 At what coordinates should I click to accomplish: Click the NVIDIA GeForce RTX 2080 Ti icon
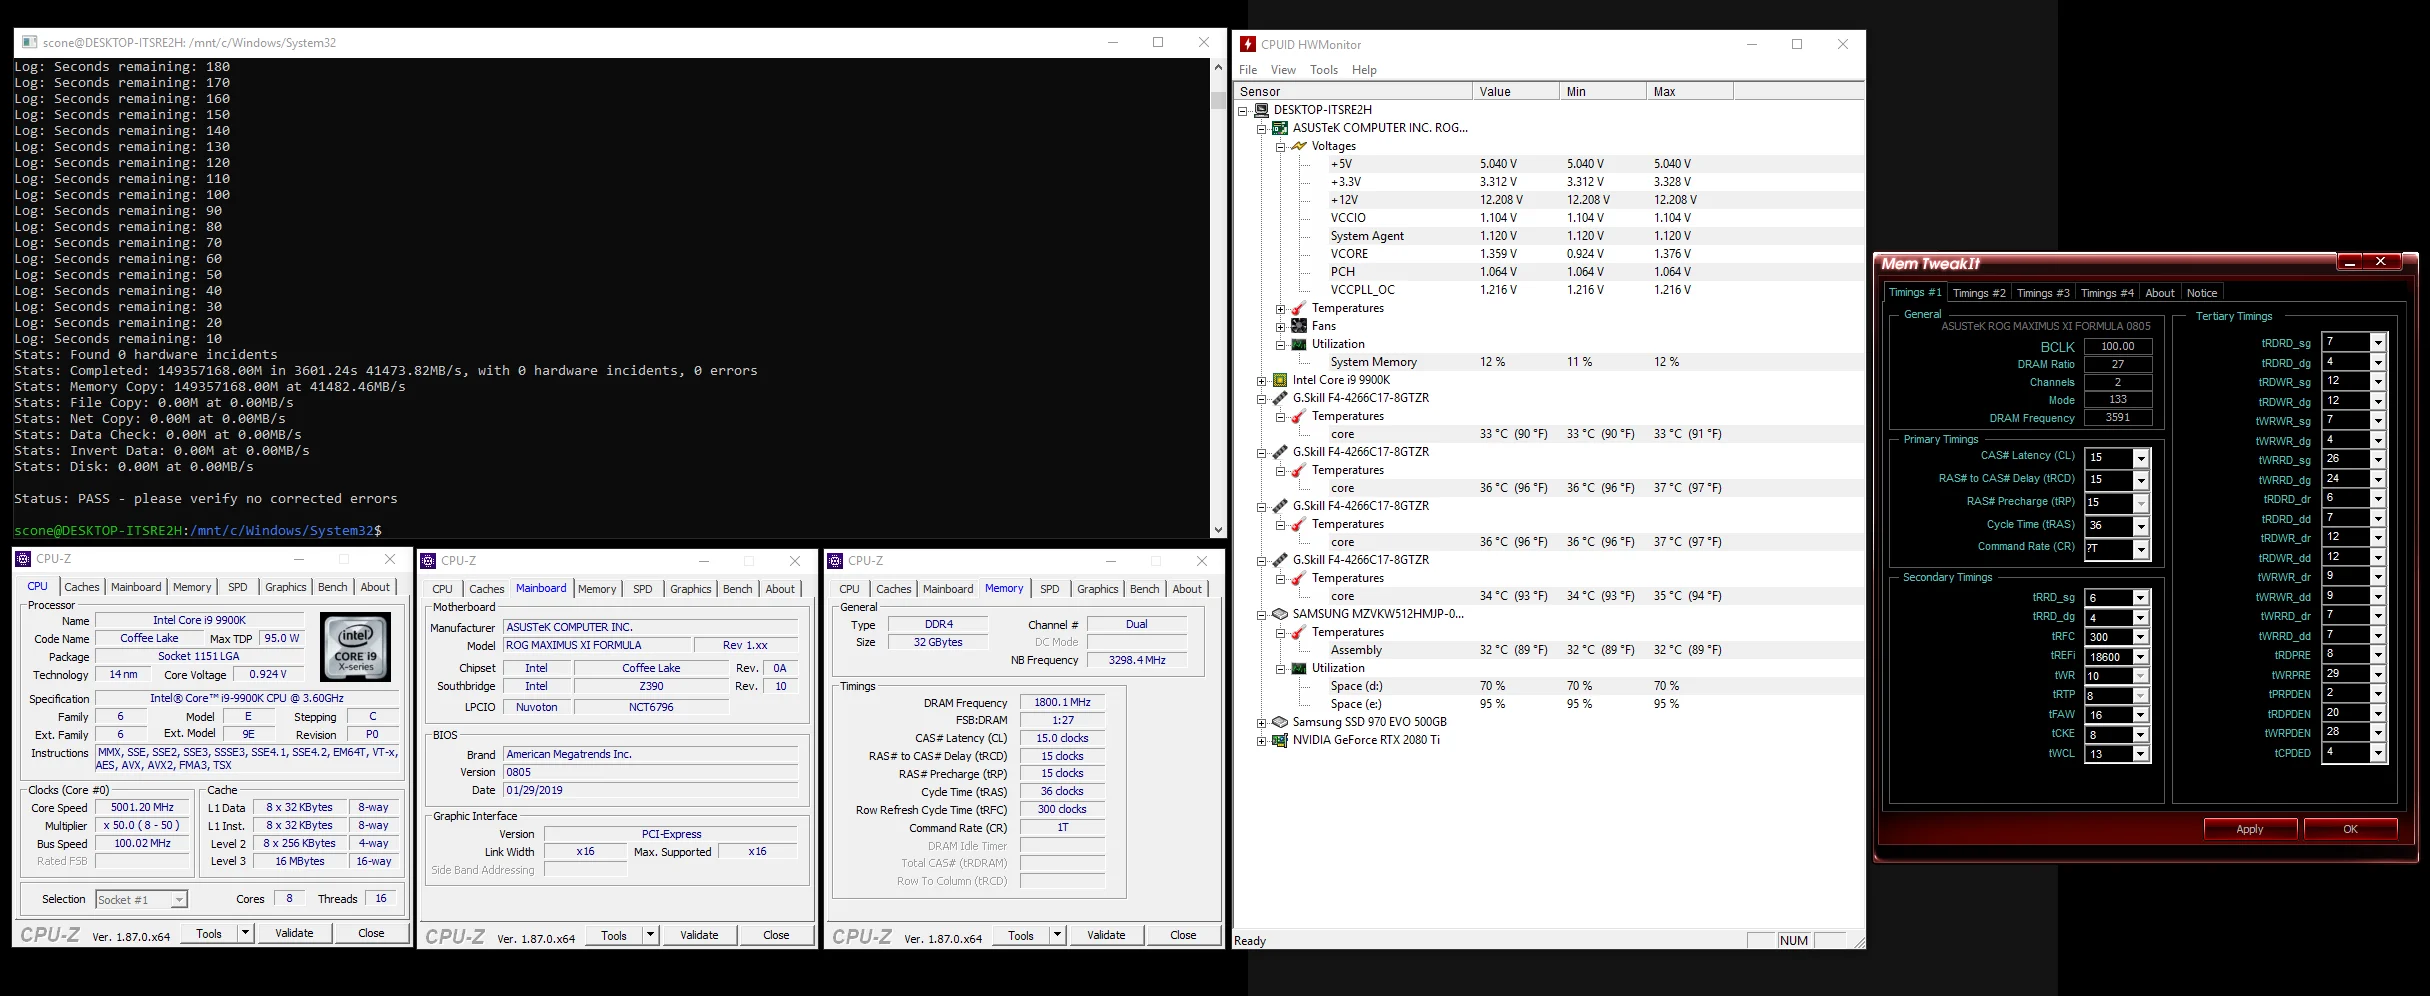click(x=1280, y=740)
